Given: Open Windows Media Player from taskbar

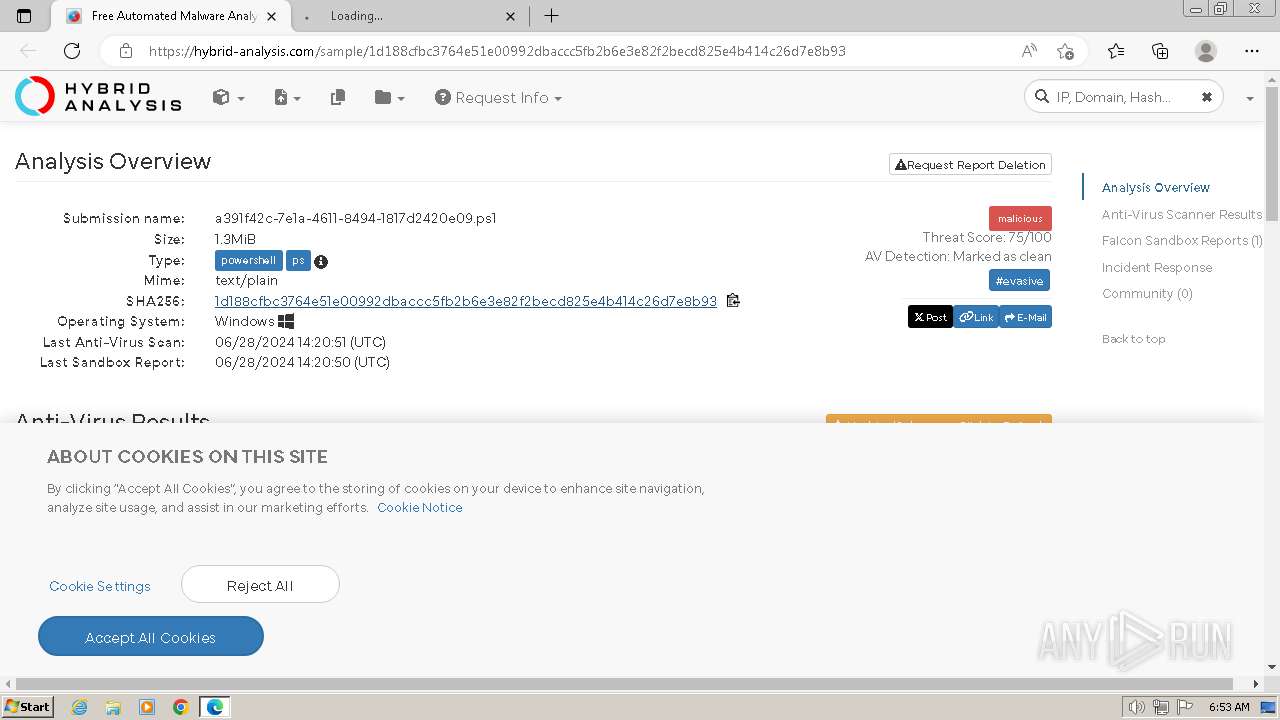Looking at the screenshot, I should (147, 707).
